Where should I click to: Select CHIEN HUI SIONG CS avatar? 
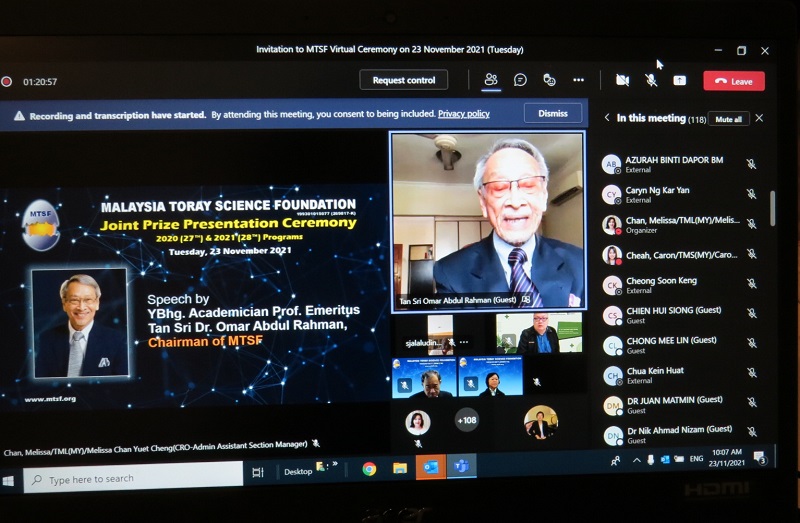pyautogui.click(x=612, y=315)
